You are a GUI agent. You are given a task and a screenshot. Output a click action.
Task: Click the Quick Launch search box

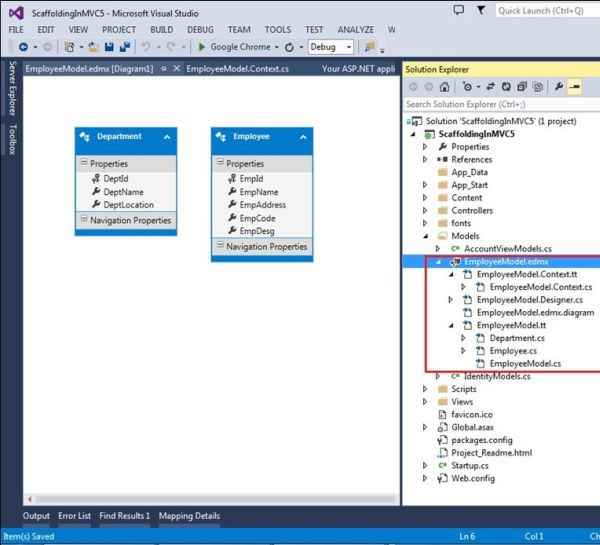click(x=547, y=11)
